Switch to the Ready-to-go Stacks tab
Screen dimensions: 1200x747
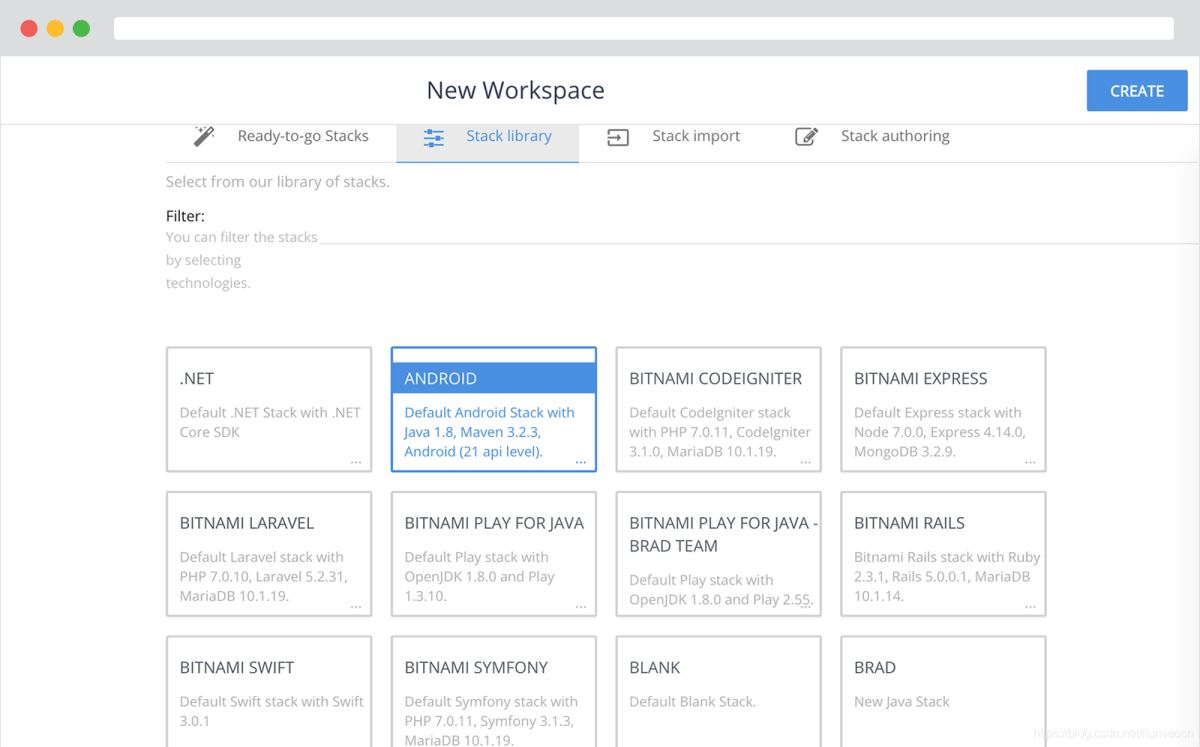[x=302, y=136]
